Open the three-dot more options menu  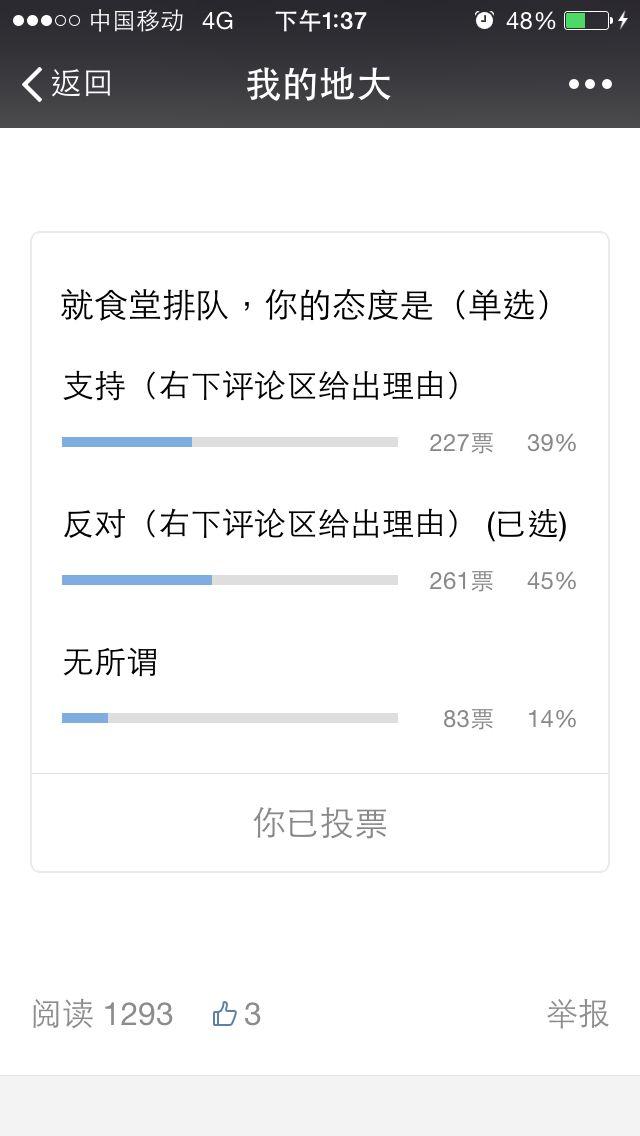[590, 85]
